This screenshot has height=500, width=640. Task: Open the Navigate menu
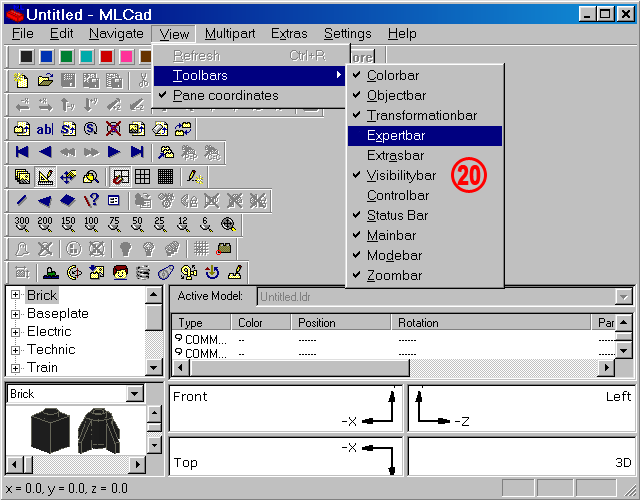116,33
